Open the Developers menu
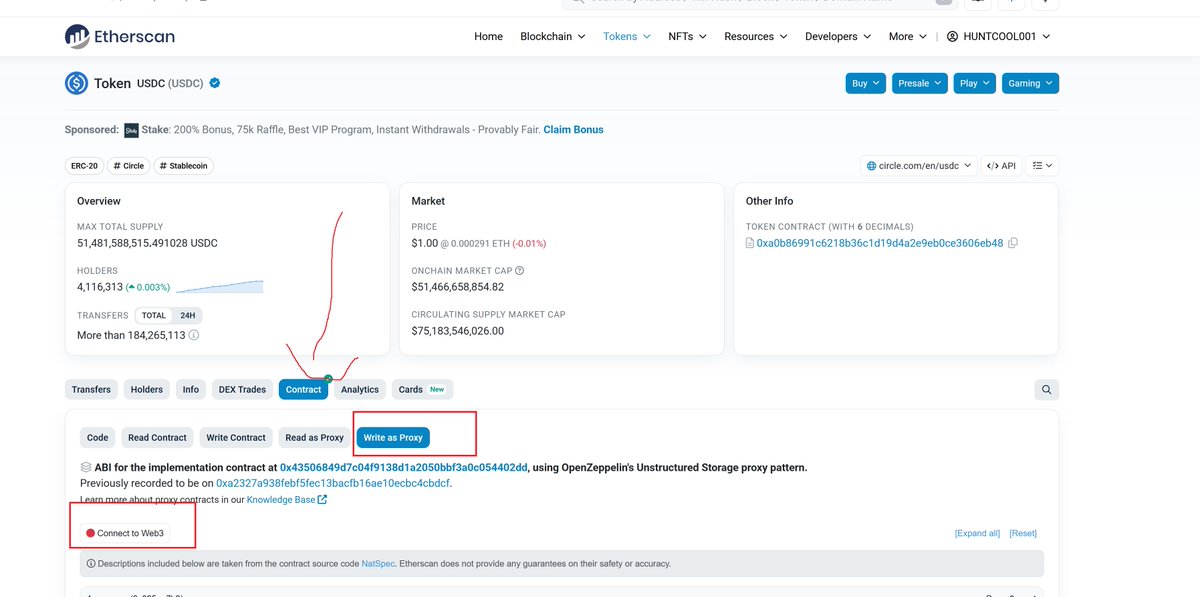 pyautogui.click(x=837, y=36)
